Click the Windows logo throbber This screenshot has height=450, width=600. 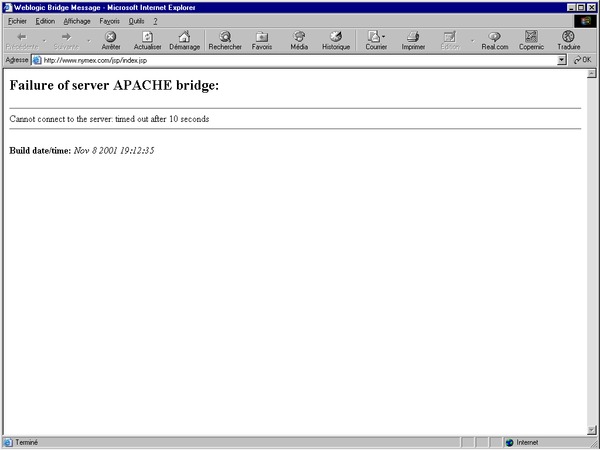coord(585,21)
